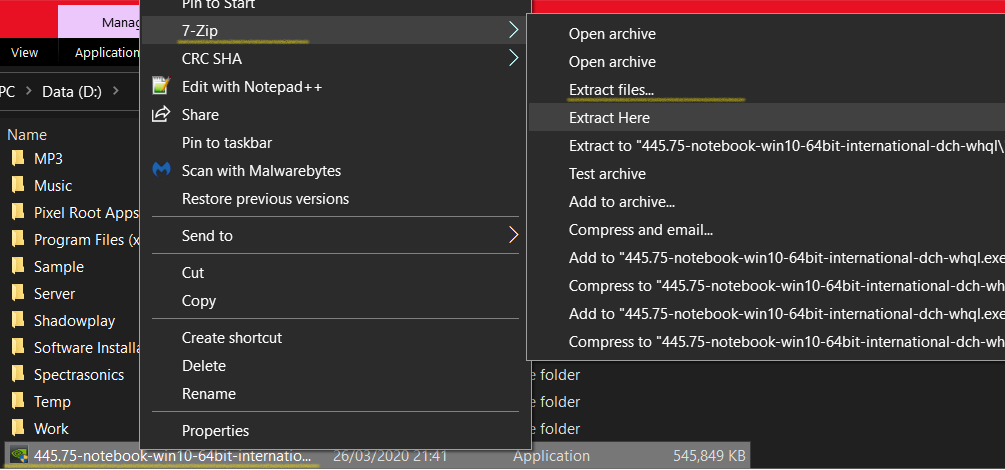Click the Work folder icon
Viewport: 1005px width, 470px height.
[18, 428]
